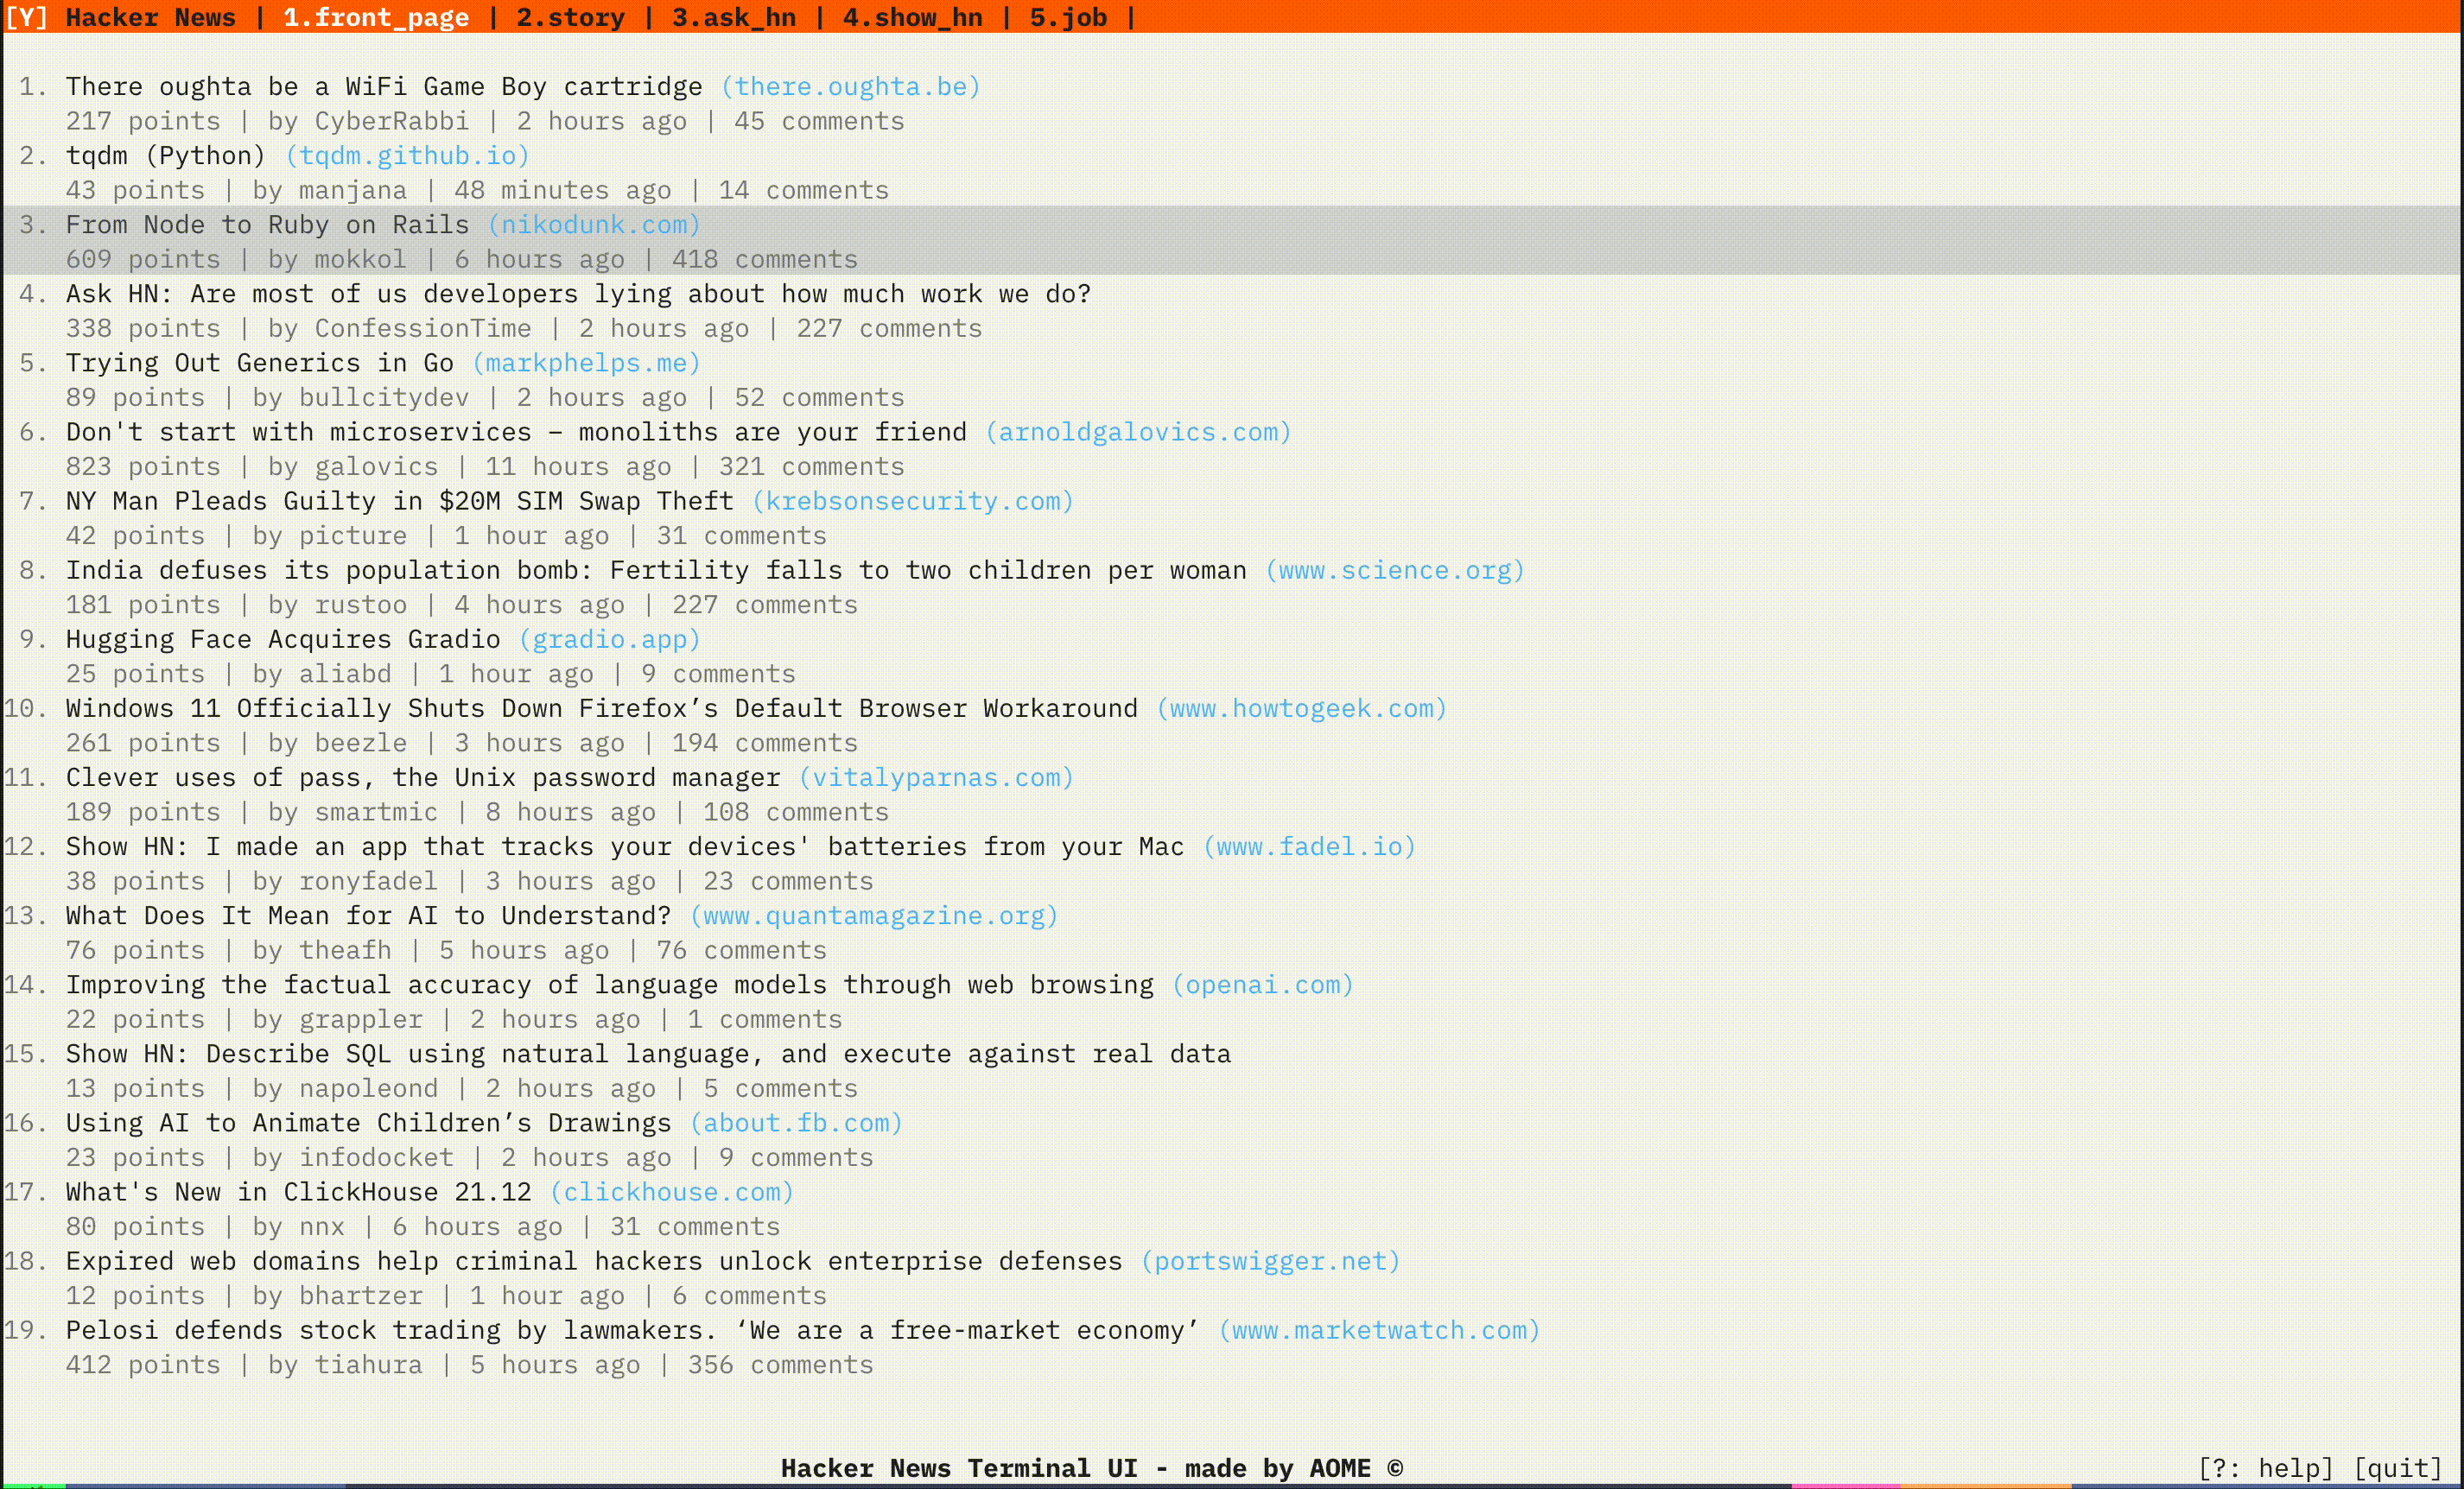Switch to the 2.story tab
The image size is (2464, 1489).
click(570, 17)
